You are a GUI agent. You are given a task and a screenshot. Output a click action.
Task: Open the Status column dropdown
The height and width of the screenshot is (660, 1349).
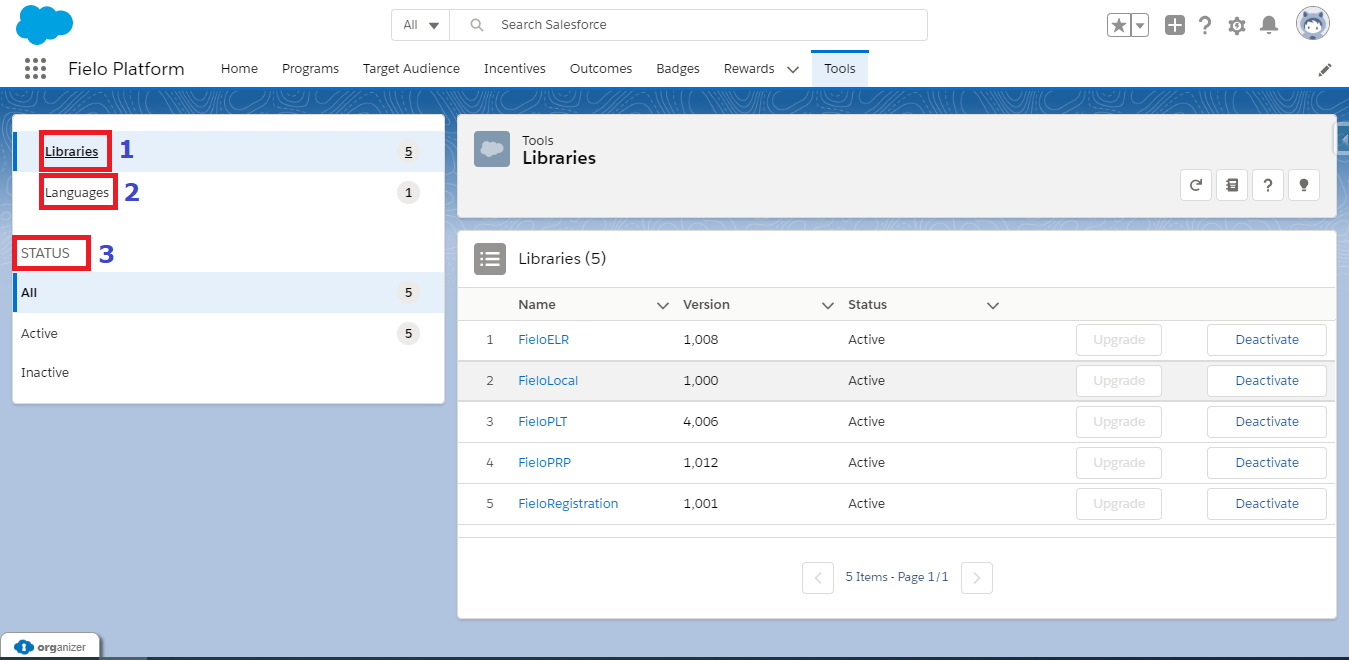(x=992, y=305)
